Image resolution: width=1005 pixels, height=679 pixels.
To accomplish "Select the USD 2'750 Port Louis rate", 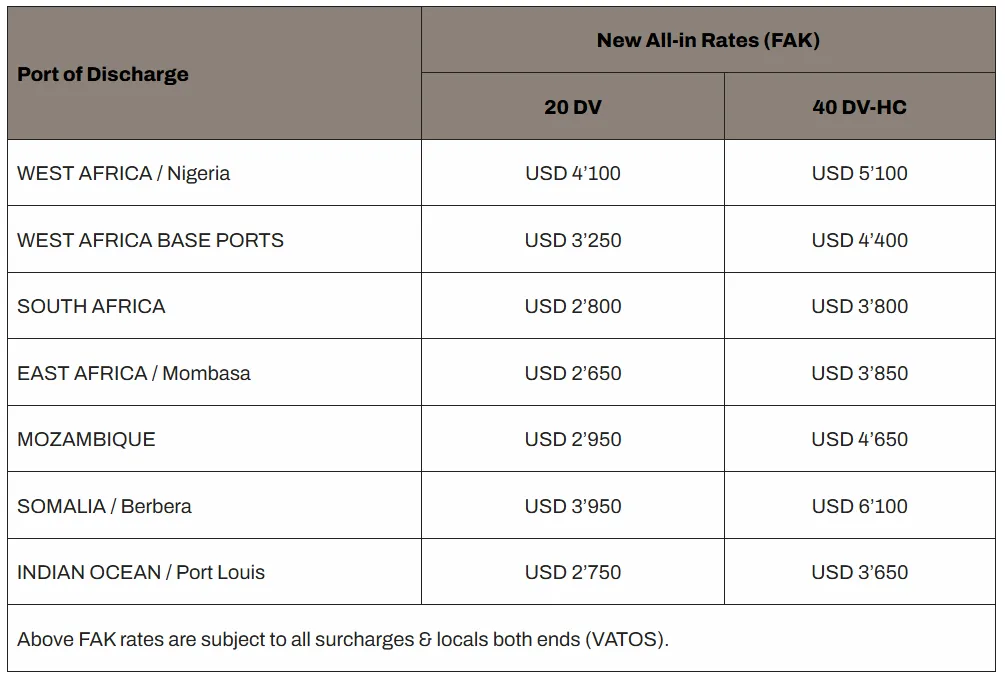I will pos(573,572).
